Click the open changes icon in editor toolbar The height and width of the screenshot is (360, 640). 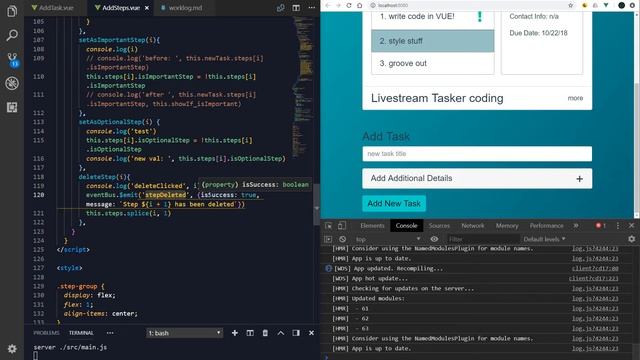click(x=280, y=8)
